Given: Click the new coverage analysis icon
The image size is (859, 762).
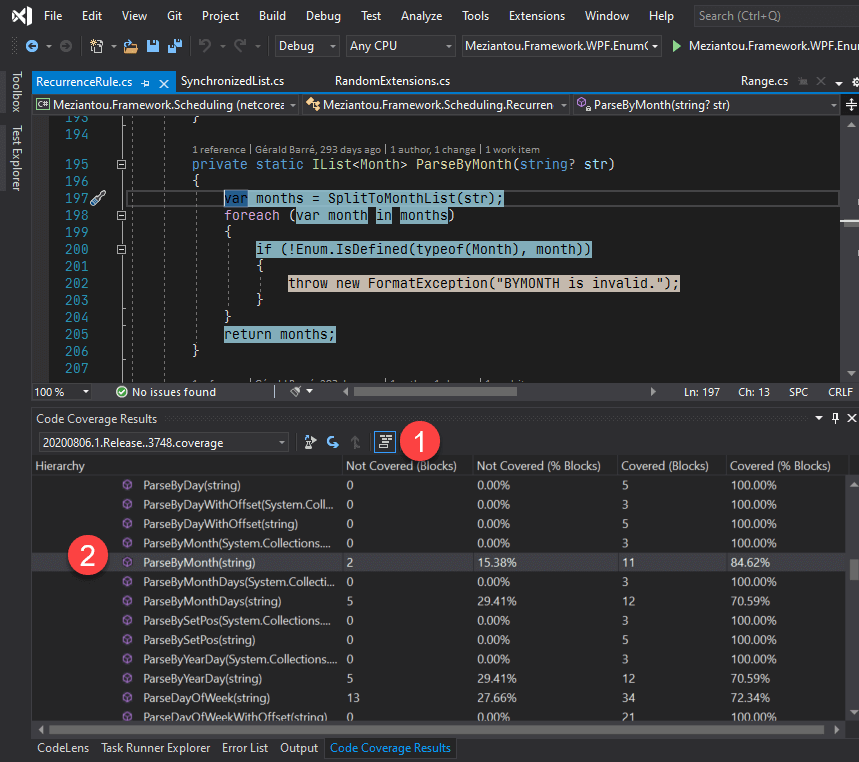Looking at the screenshot, I should (310, 441).
